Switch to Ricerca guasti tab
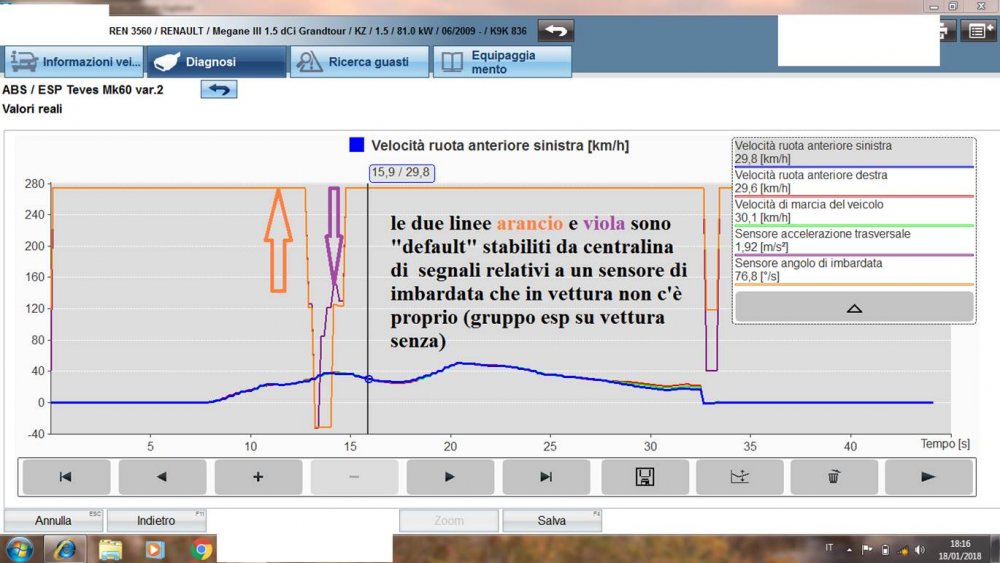 [x=359, y=62]
